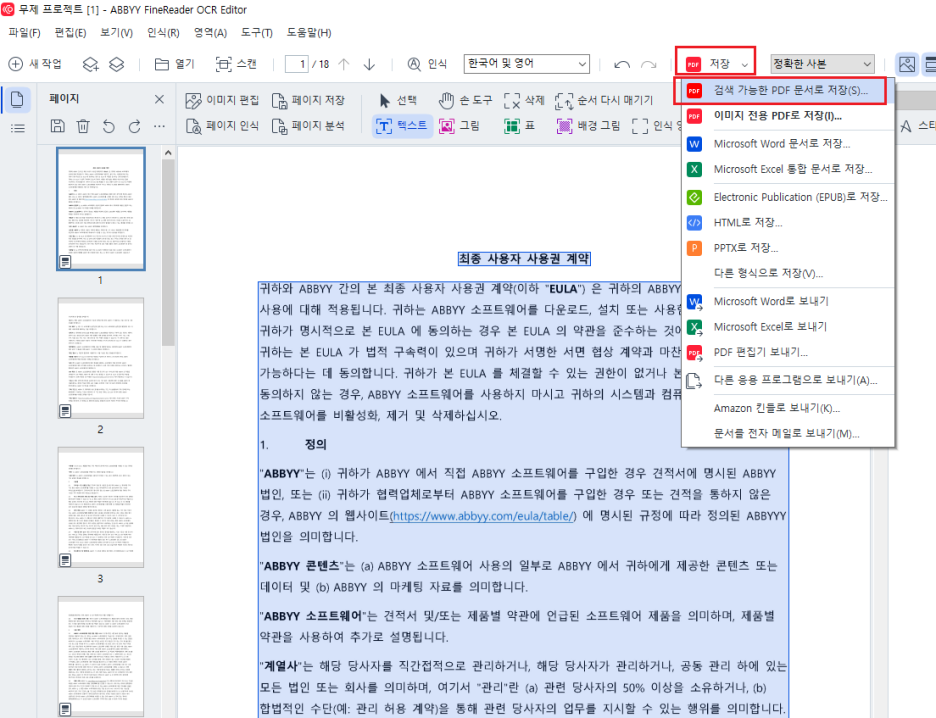Rotate page left icon in pages panel
Viewport: 936px width, 718px height.
pyautogui.click(x=108, y=126)
